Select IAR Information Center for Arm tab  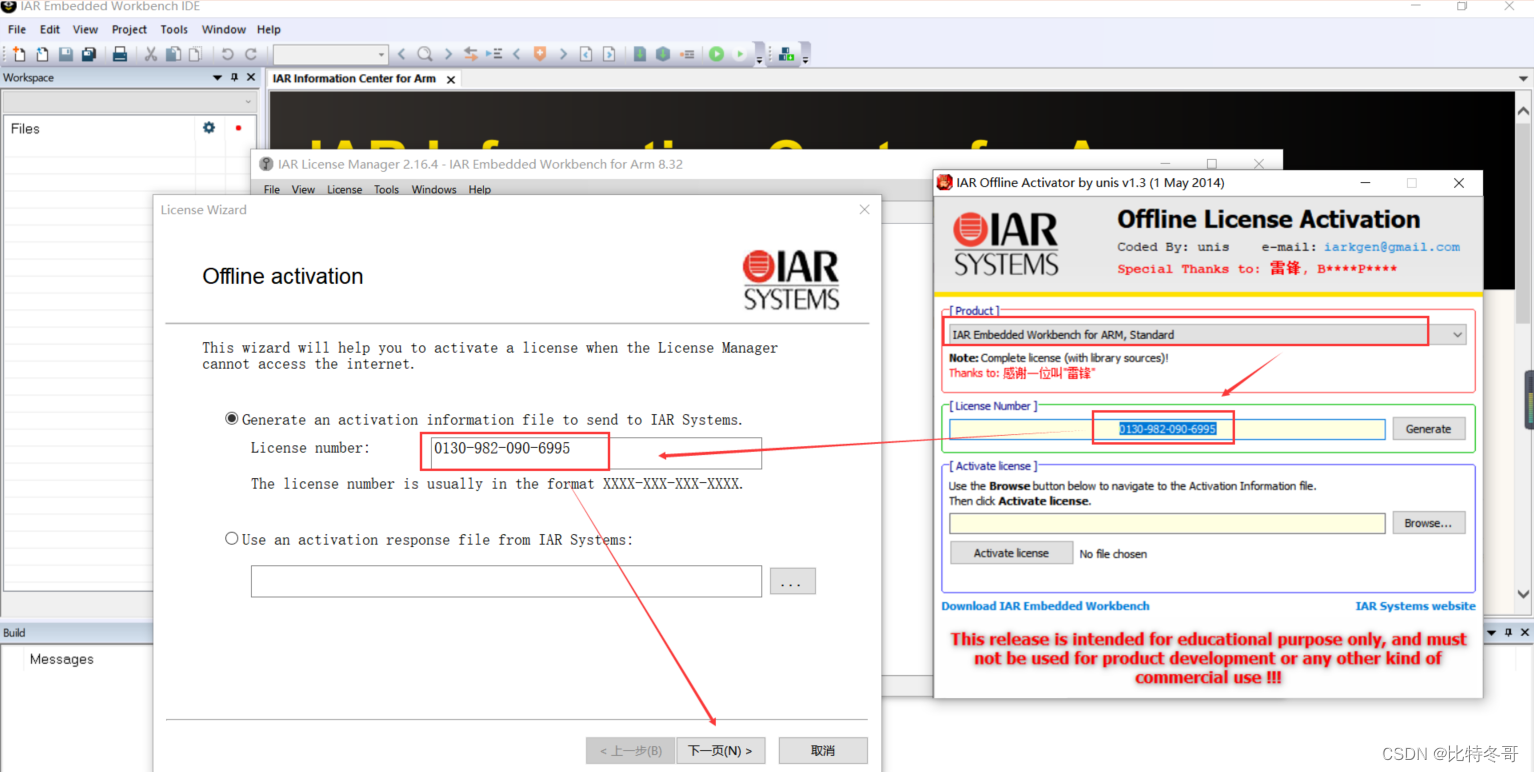354,79
